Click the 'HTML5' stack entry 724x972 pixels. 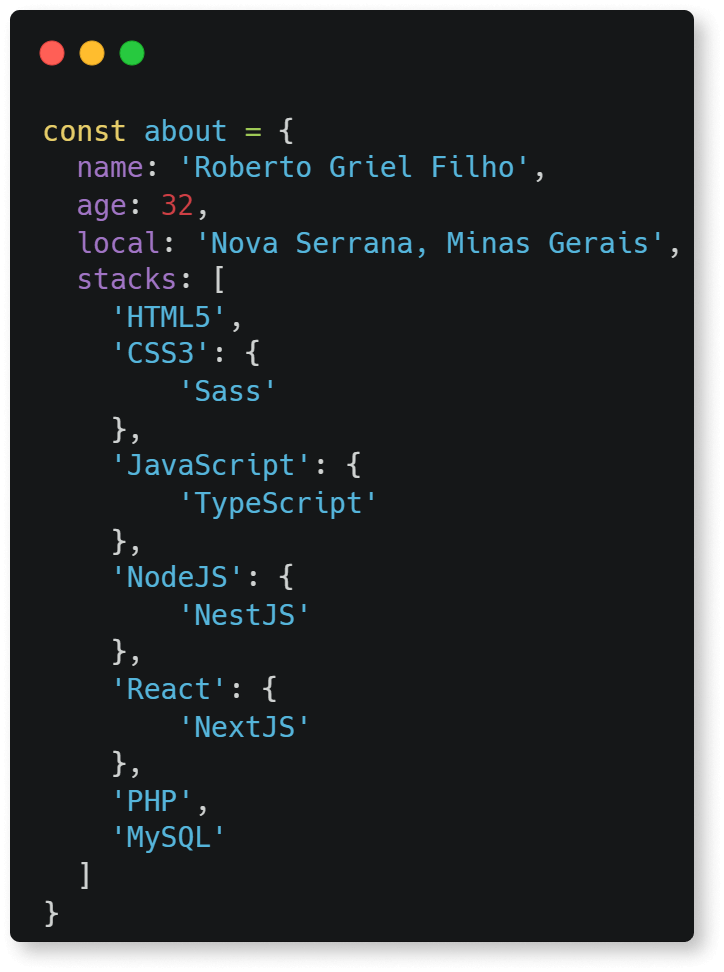[169, 317]
